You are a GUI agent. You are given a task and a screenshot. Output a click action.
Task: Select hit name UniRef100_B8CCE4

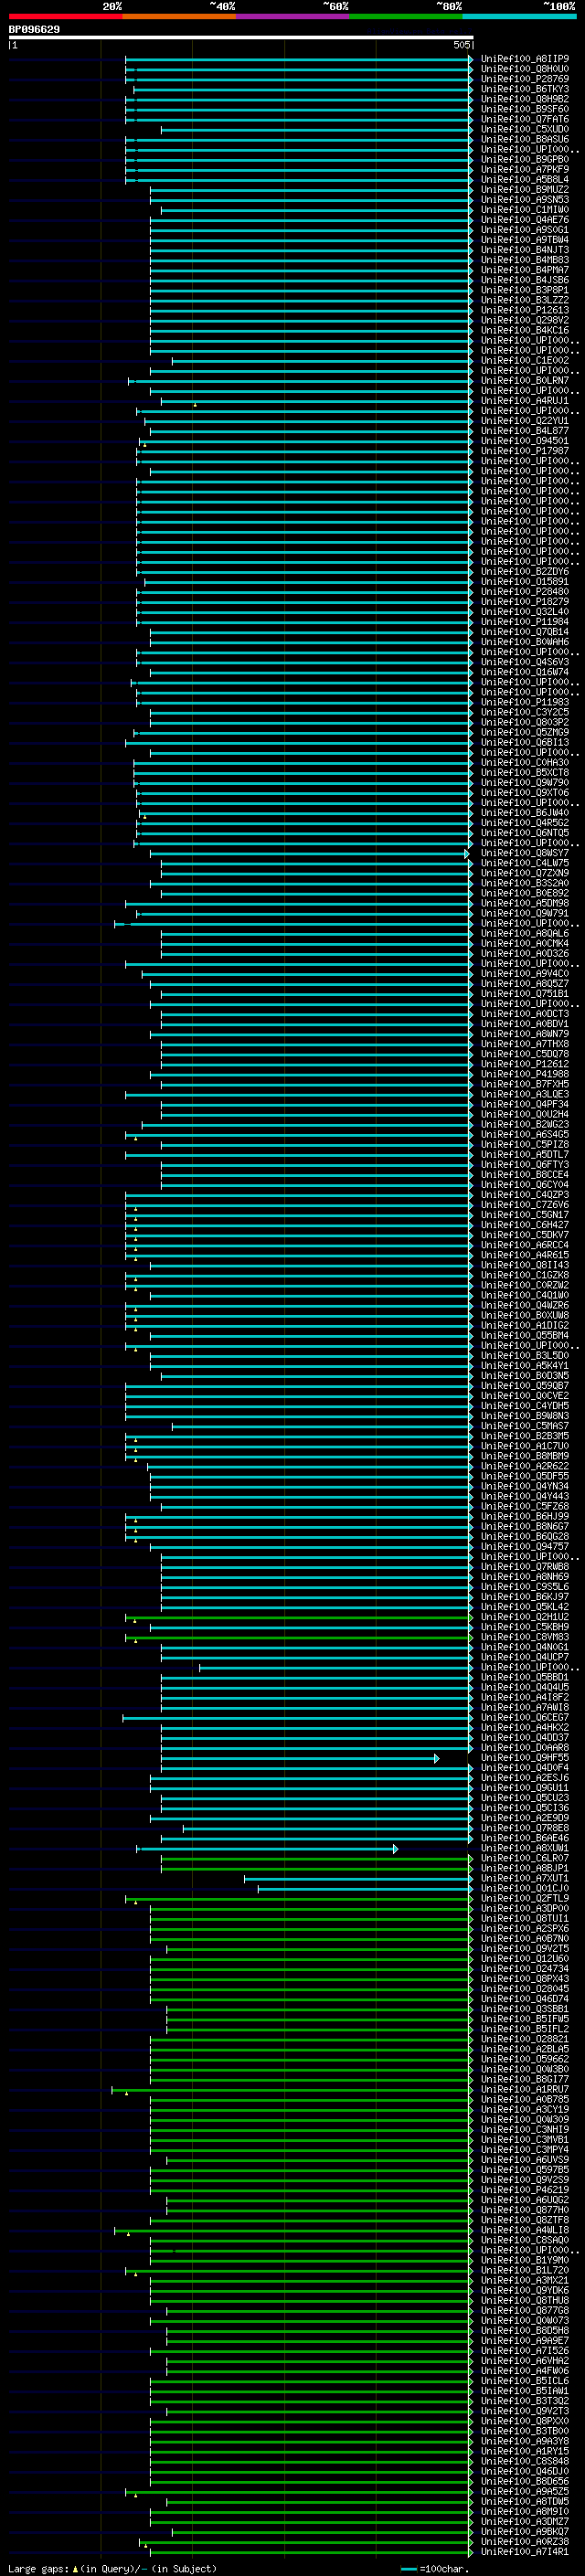coord(525,1174)
